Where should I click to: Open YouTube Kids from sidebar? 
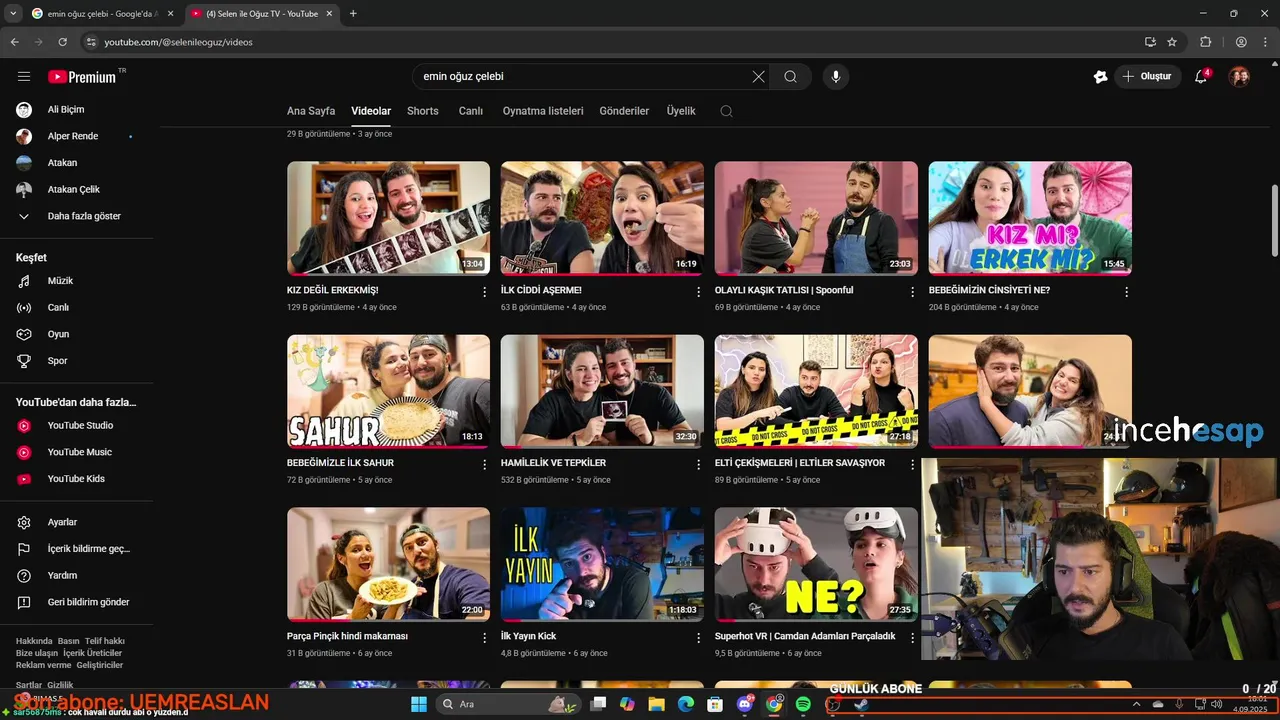pos(76,479)
